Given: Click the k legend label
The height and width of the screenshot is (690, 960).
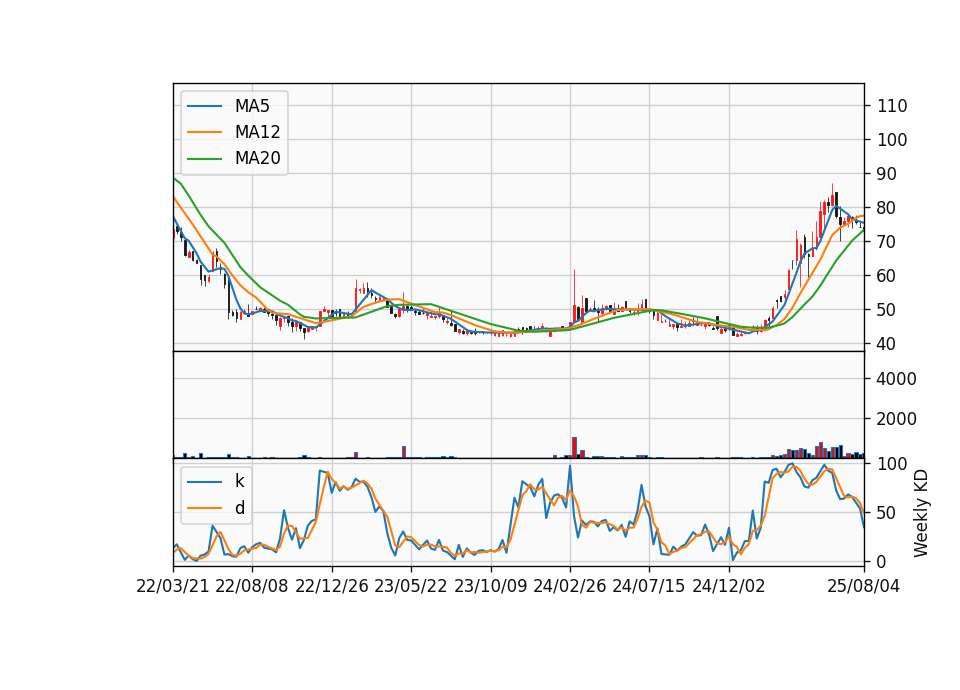Looking at the screenshot, I should pos(239,481).
